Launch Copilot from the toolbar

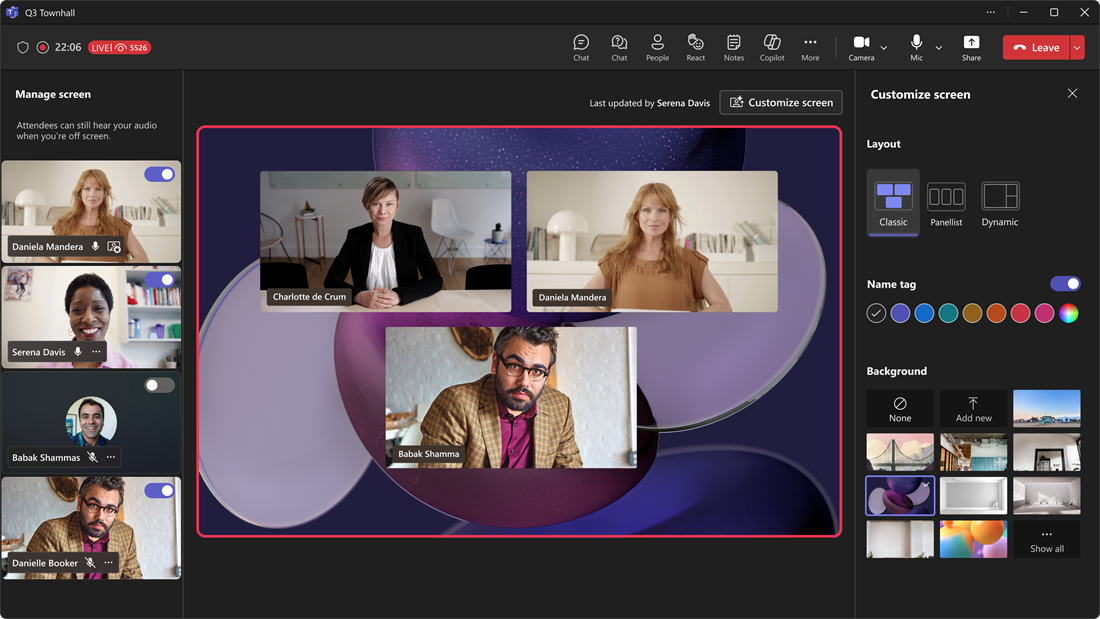pyautogui.click(x=772, y=47)
